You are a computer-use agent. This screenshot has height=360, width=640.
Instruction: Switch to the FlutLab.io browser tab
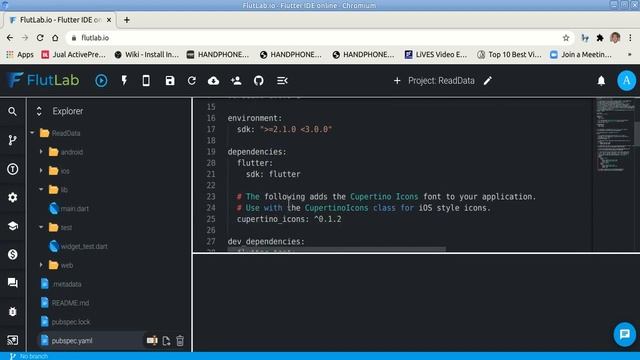pos(60,20)
